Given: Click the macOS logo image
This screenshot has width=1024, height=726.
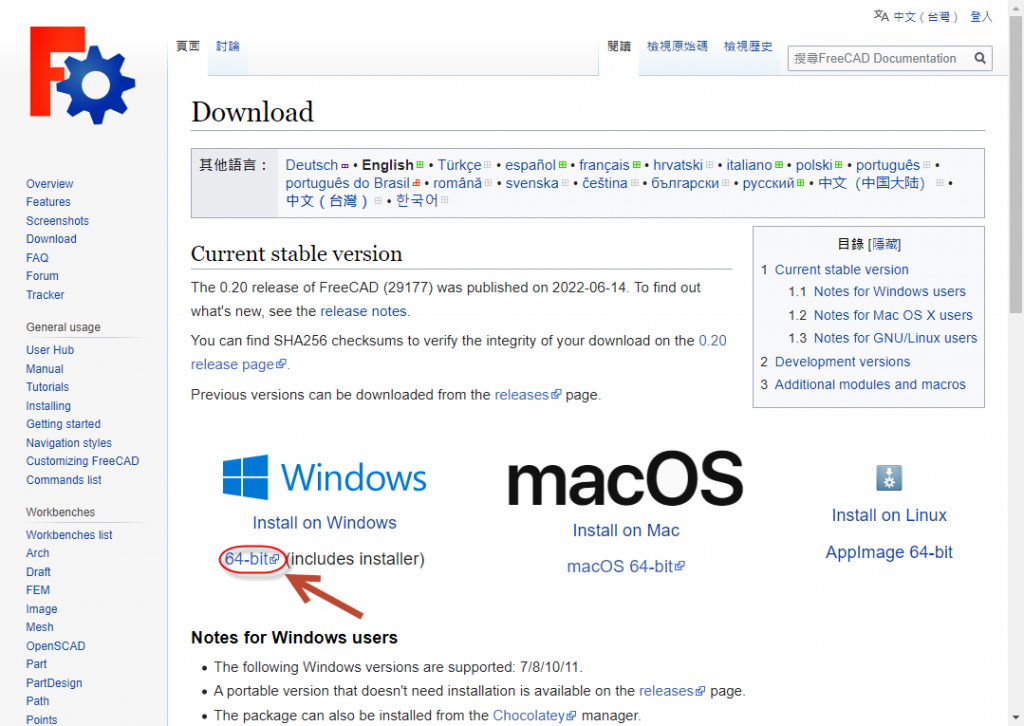Looking at the screenshot, I should coord(625,479).
